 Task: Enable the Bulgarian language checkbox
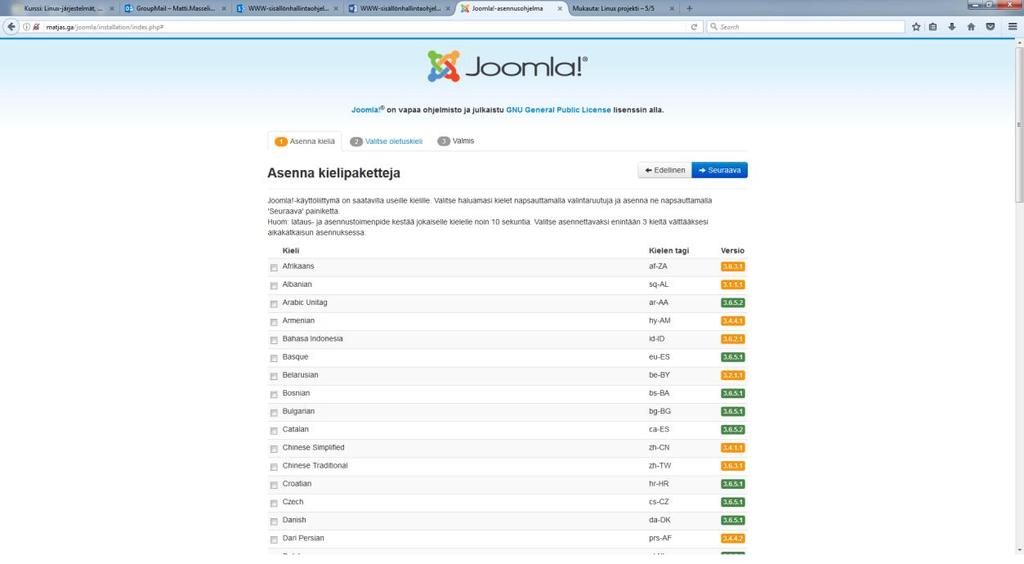coord(274,413)
